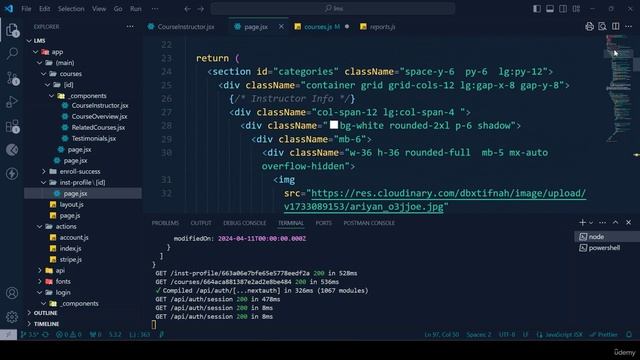This screenshot has height=360, width=640.
Task: Expand the fonts folder
Action: click(x=40, y=281)
